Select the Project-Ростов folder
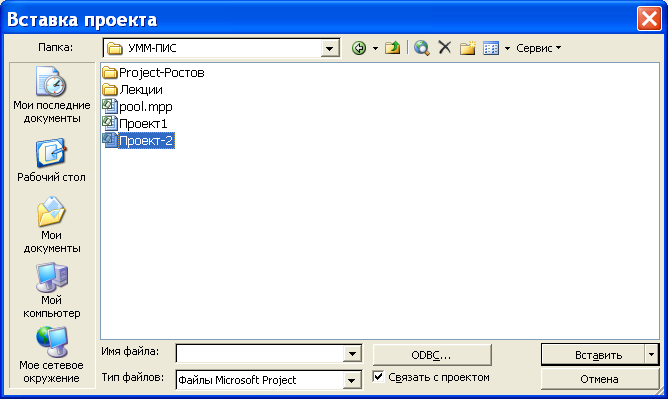 (x=153, y=73)
